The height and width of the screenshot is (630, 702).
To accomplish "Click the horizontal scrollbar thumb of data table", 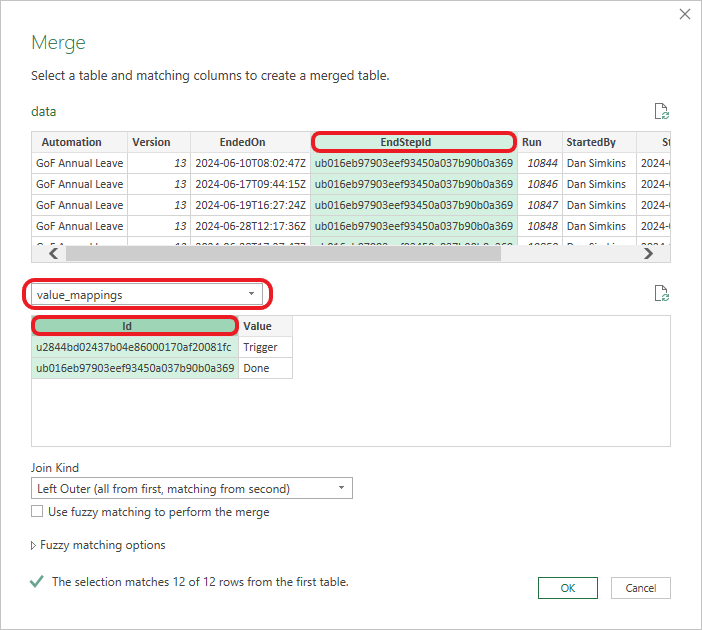I will 283,254.
